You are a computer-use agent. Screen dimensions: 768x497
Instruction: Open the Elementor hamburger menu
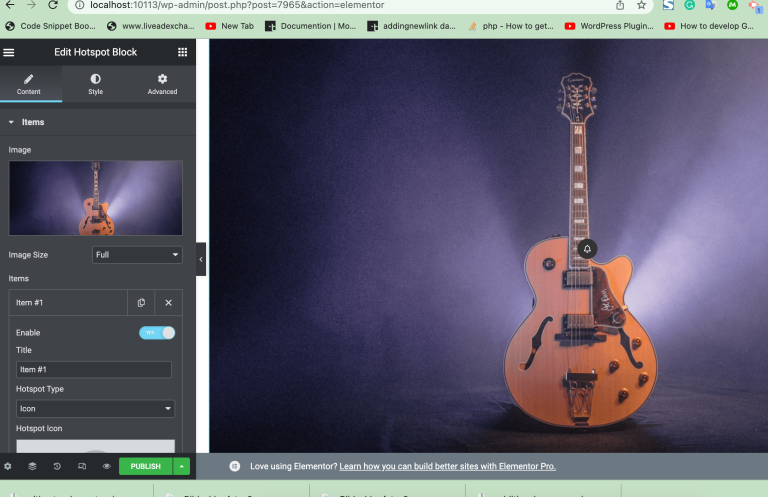(x=9, y=52)
